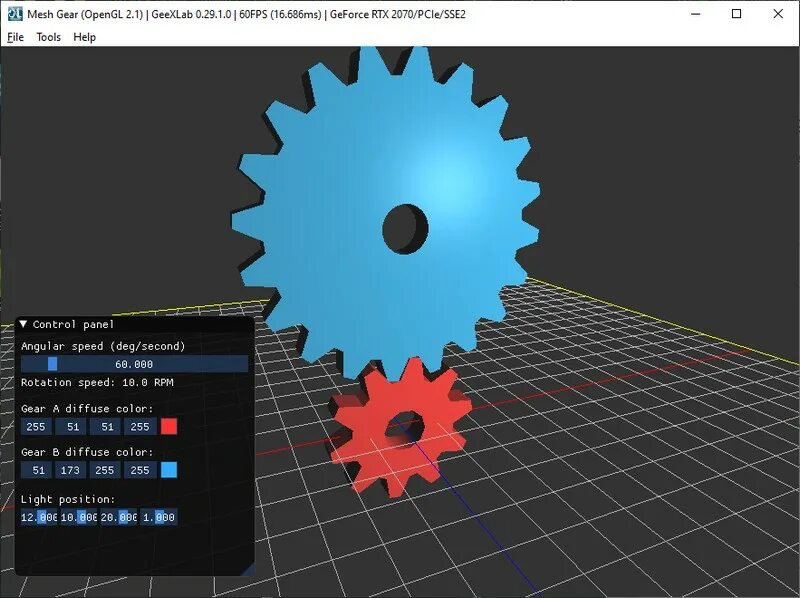Click Gear B green value field 173
The width and height of the screenshot is (800, 598).
point(71,470)
